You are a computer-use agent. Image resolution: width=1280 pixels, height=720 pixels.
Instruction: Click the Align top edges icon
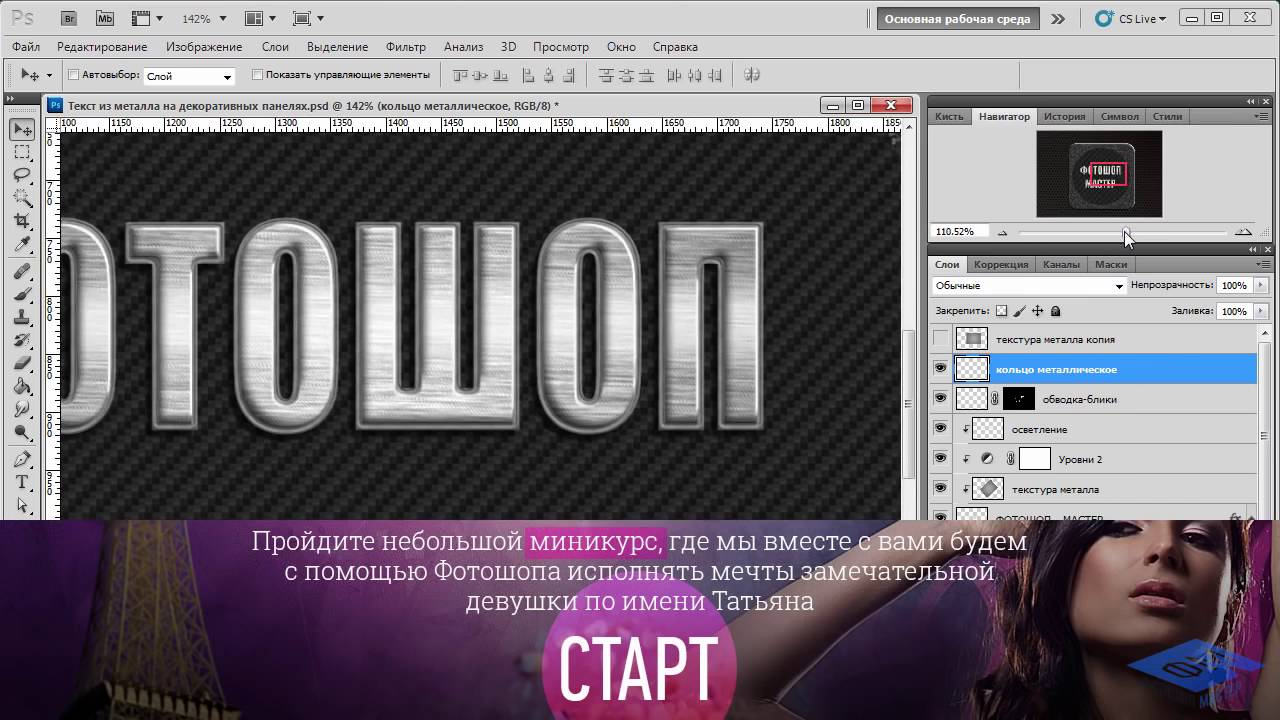[459, 75]
